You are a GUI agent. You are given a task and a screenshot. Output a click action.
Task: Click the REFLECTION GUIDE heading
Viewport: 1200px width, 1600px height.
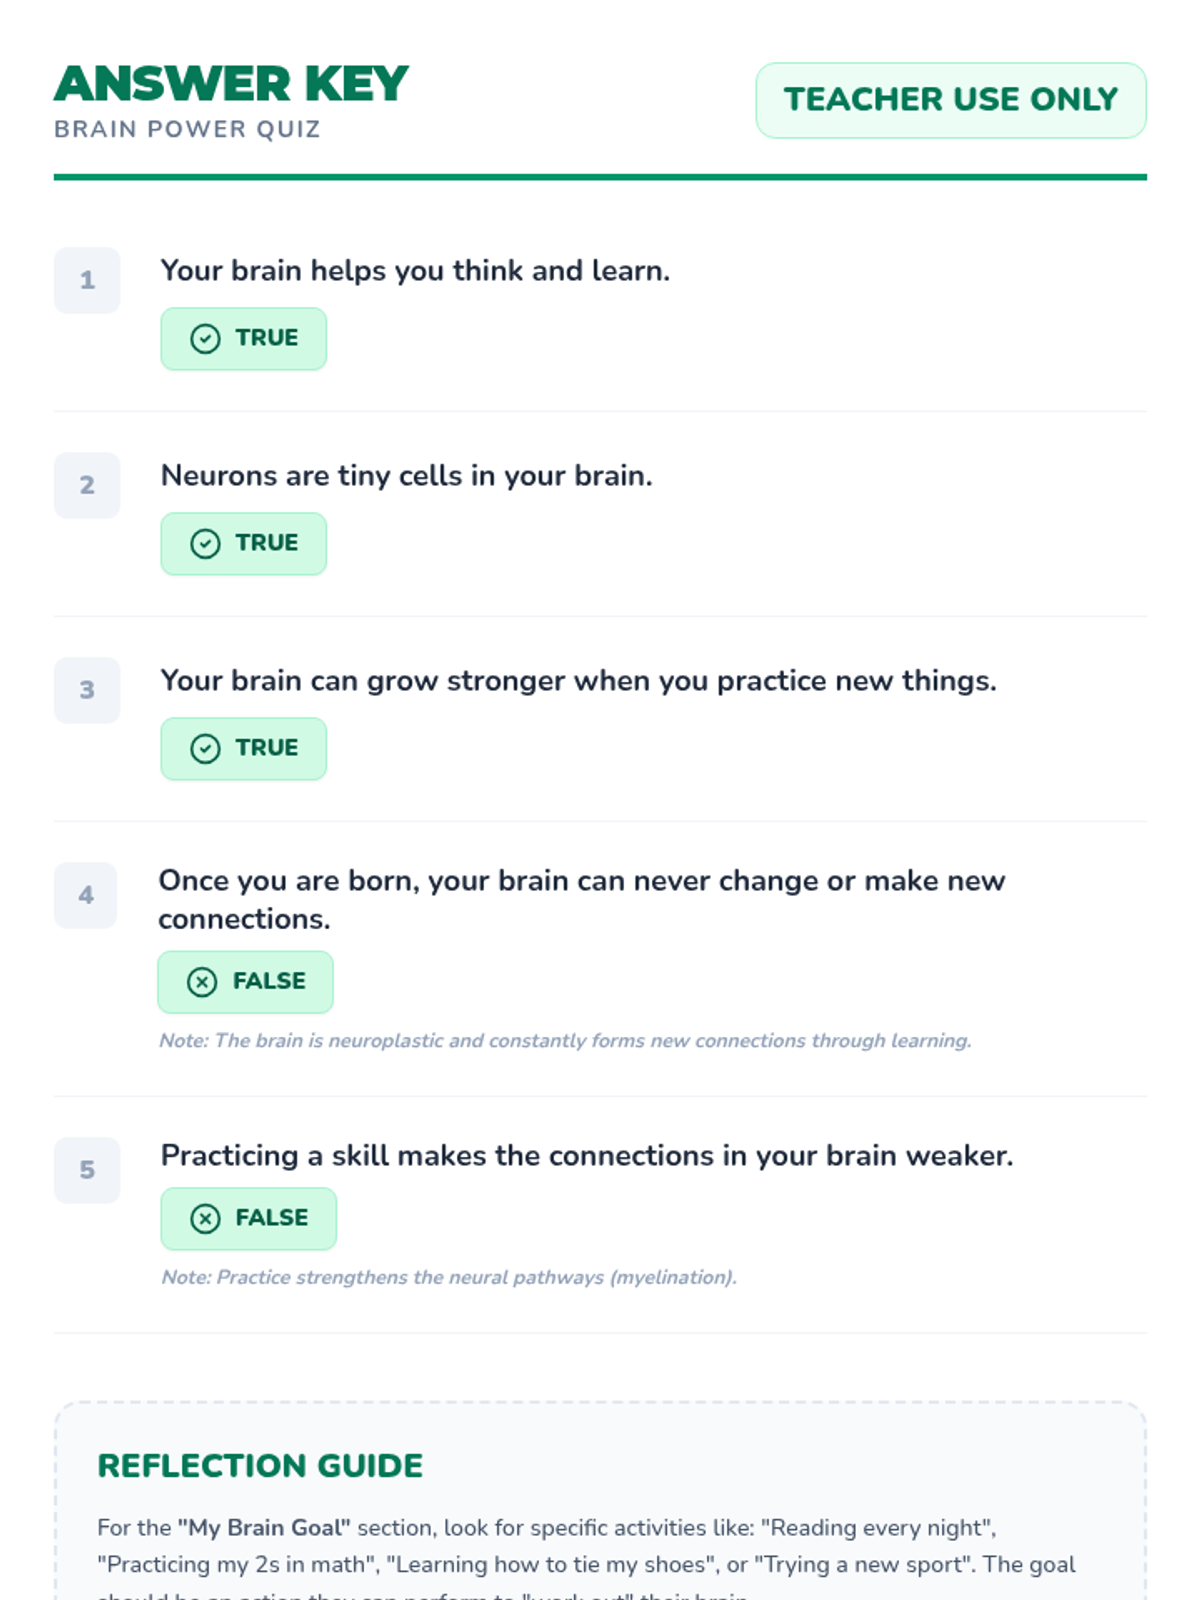point(260,1466)
